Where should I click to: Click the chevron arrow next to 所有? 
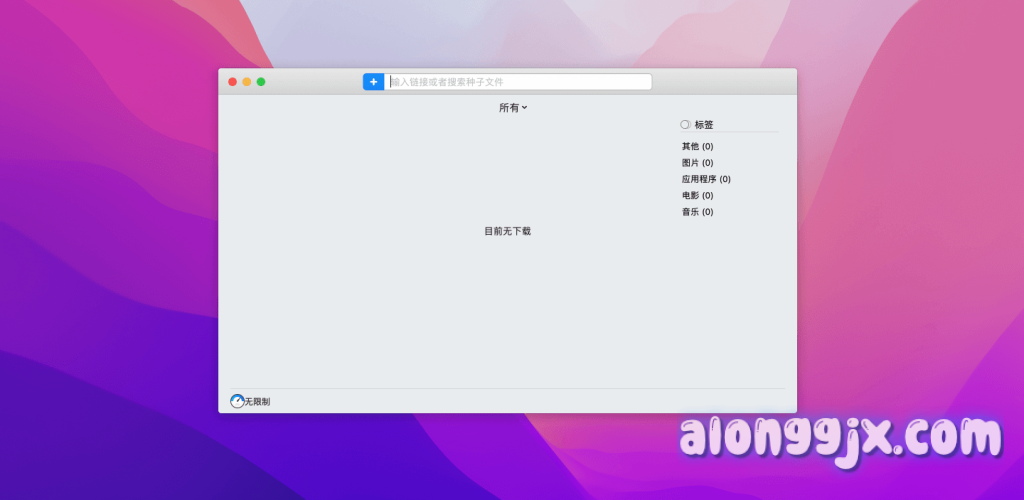525,108
